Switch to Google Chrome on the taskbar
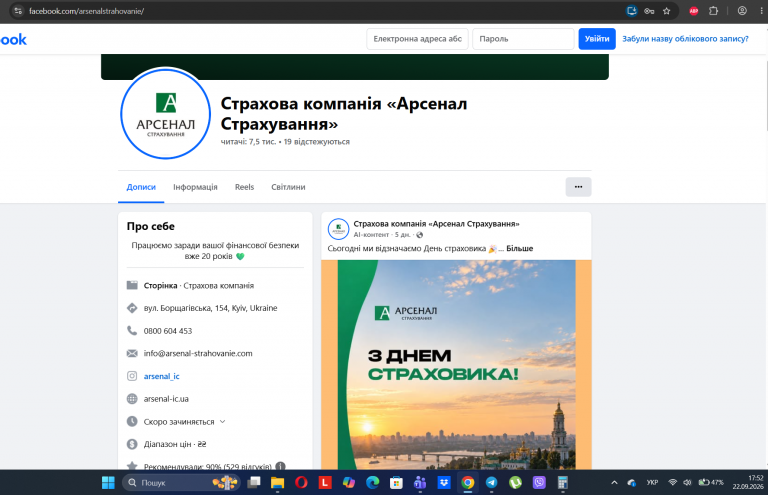 pos(468,483)
